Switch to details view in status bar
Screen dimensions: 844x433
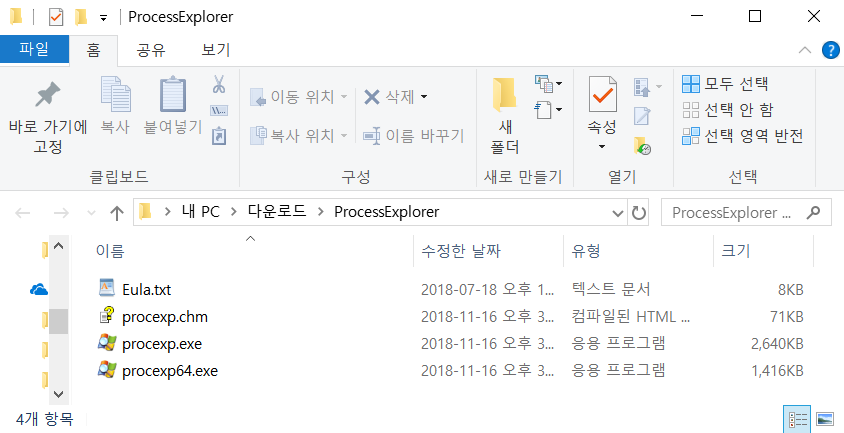coord(797,420)
